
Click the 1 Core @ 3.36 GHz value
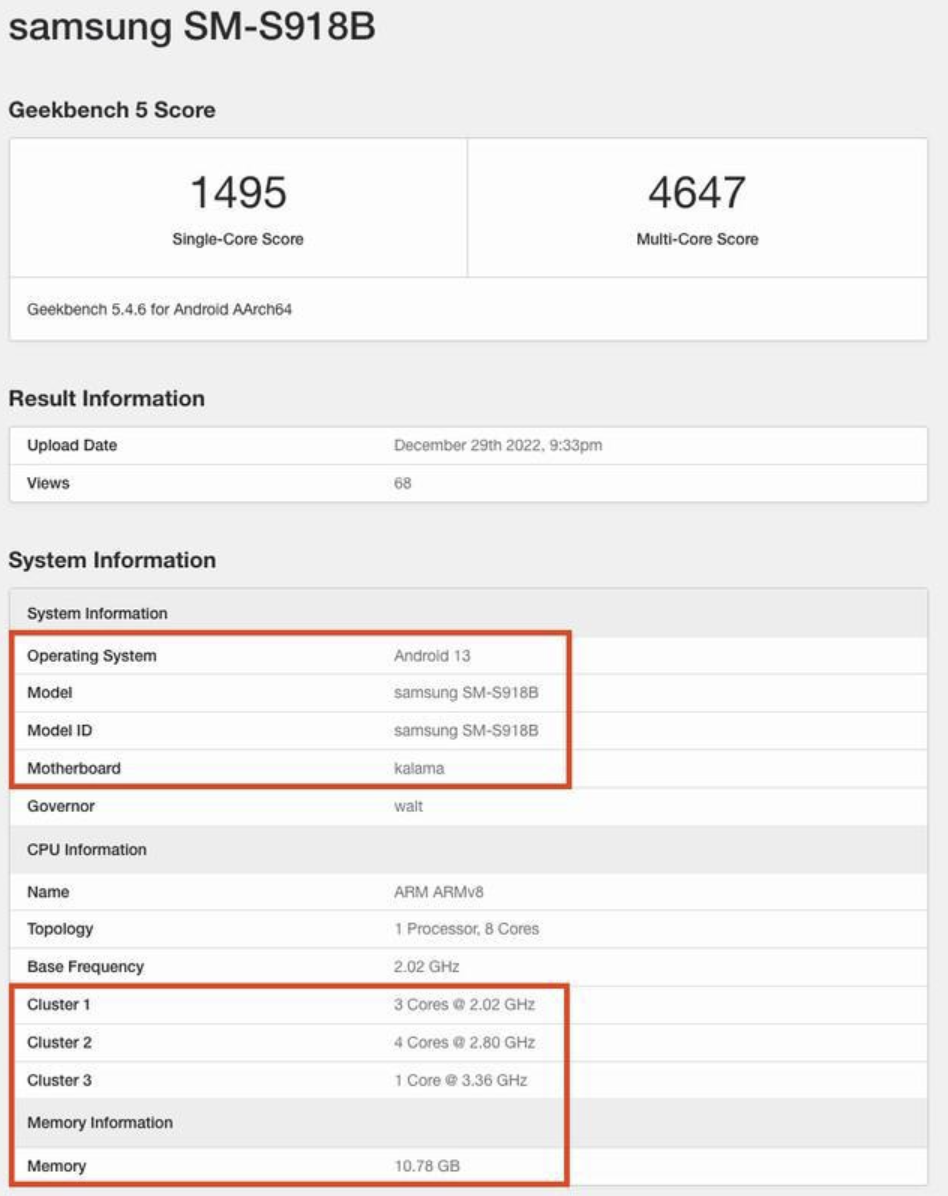tap(461, 1080)
